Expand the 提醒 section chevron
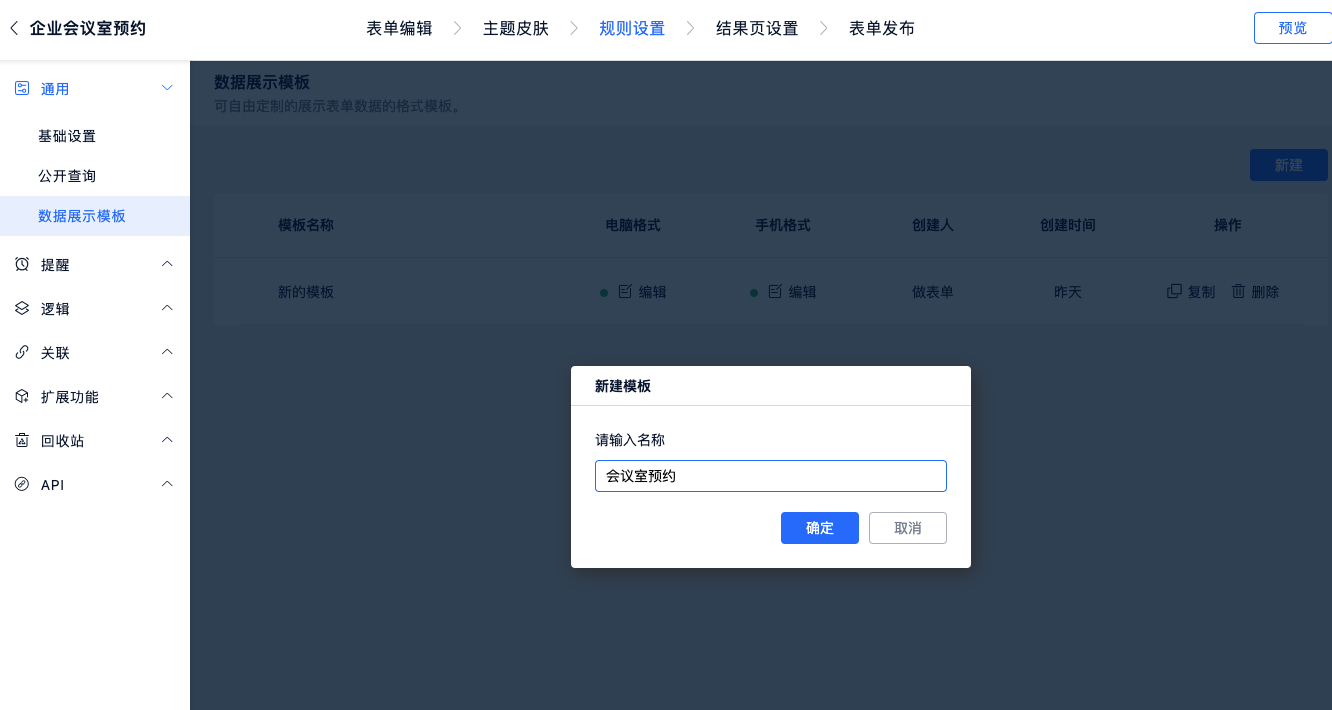The width and height of the screenshot is (1332, 710). (167, 264)
